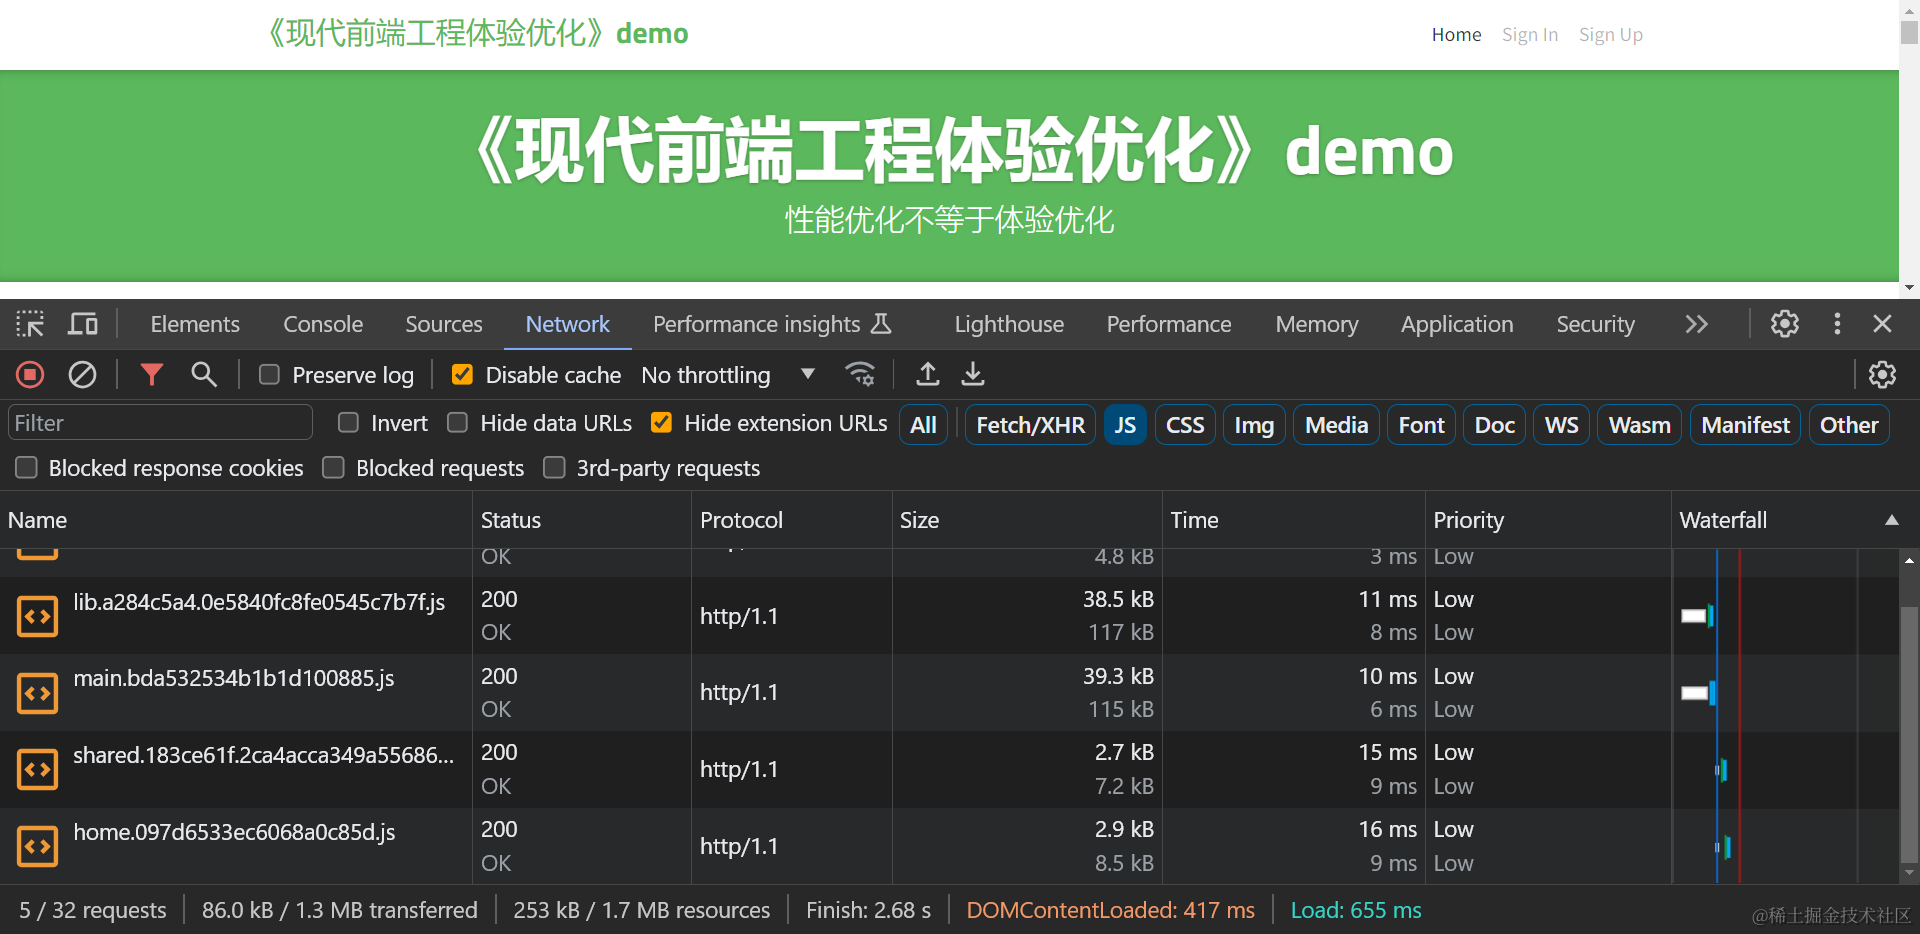Click the Sign In link
Screen dimensions: 1920x934
(x=1529, y=35)
